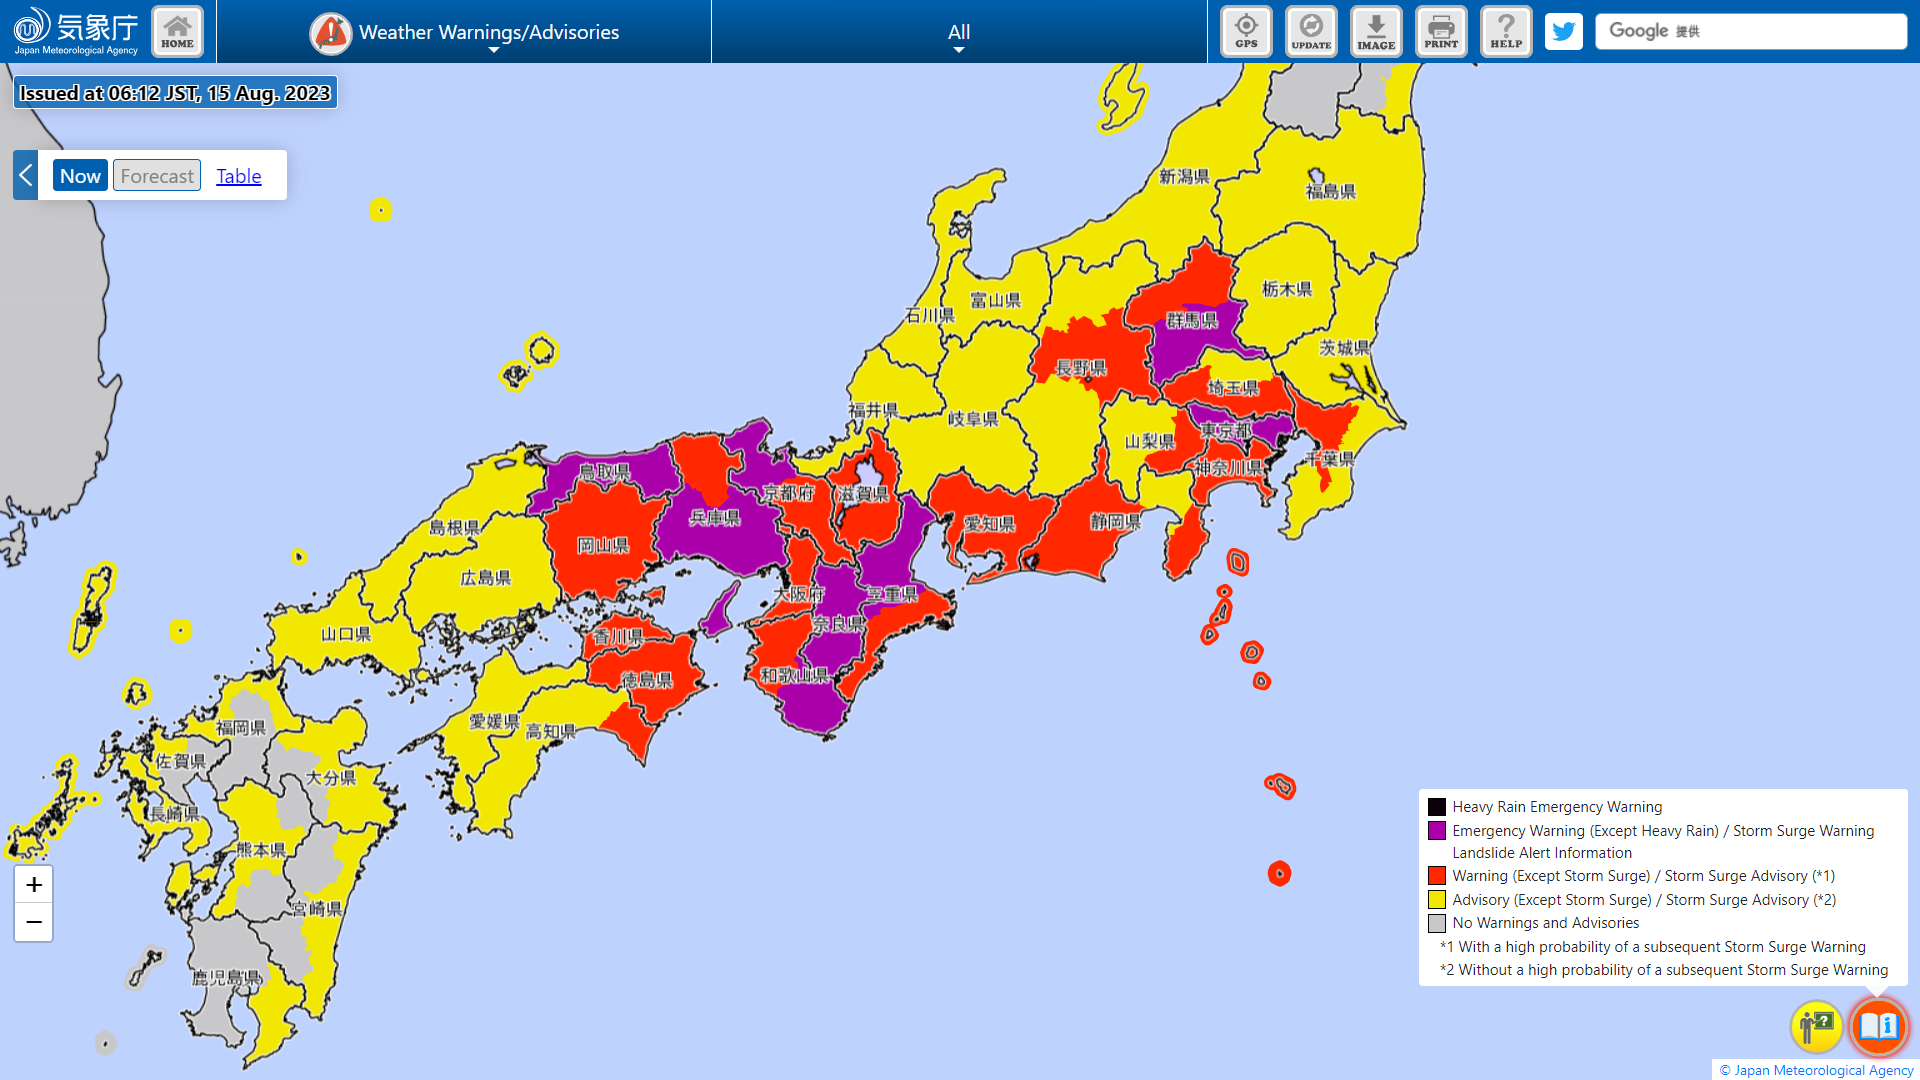
Task: Share via the Twitter bird icon
Action: point(1563,31)
